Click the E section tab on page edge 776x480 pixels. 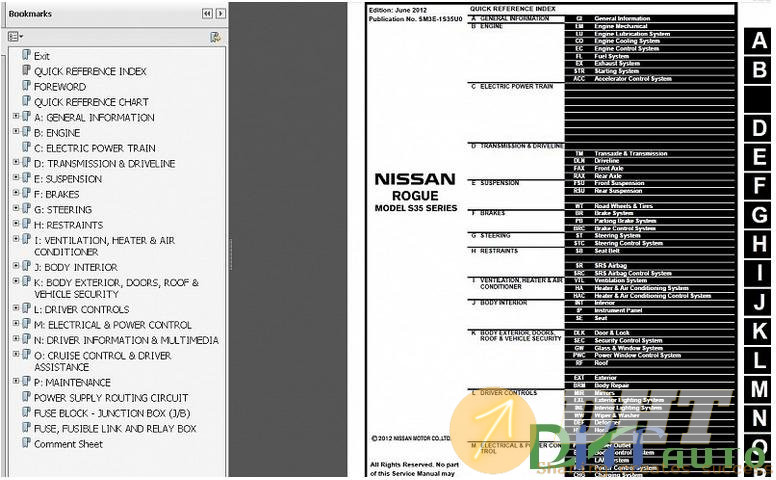pos(759,157)
